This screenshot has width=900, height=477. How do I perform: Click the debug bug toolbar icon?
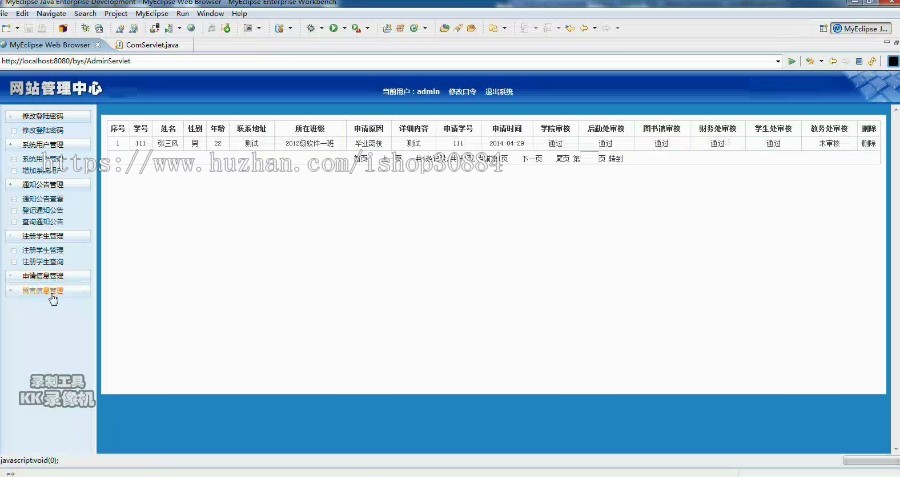[85, 28]
